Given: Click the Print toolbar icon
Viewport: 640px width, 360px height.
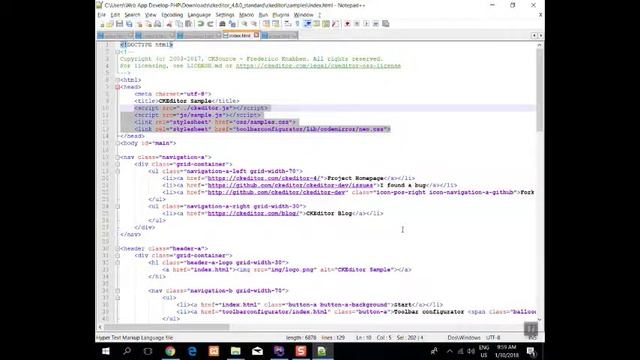Looking at the screenshot, I should [x=158, y=24].
